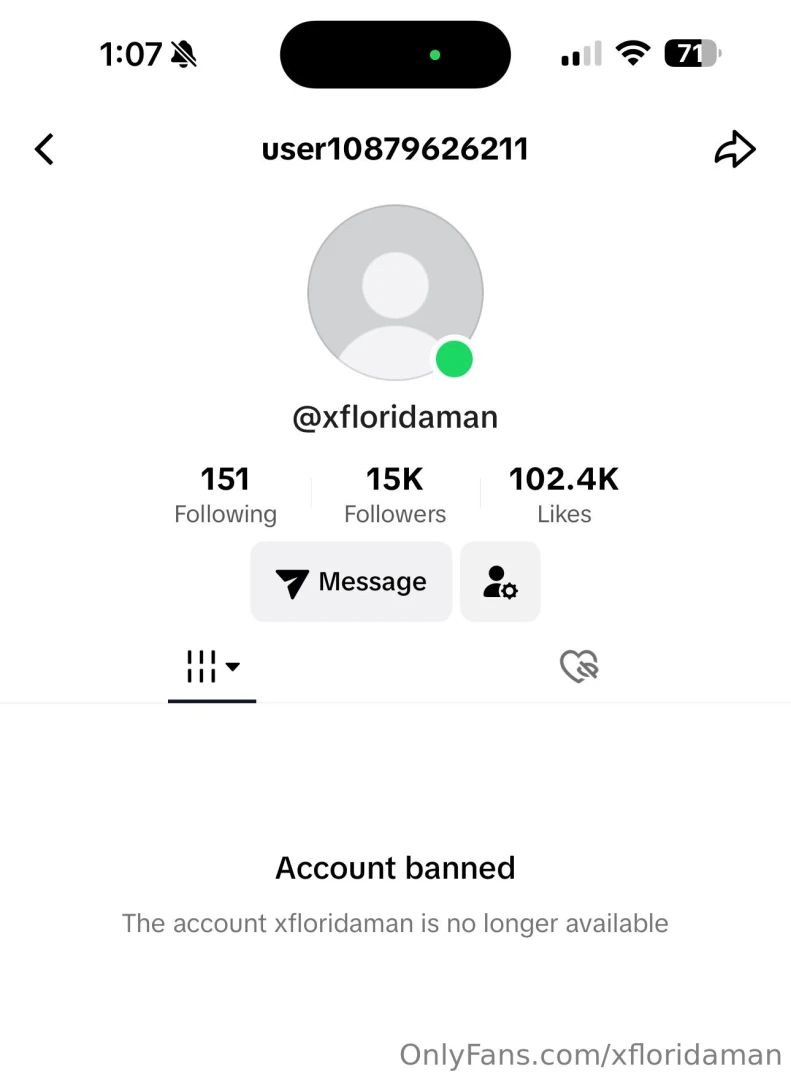Tap the profile avatar placeholder image

[x=395, y=292]
